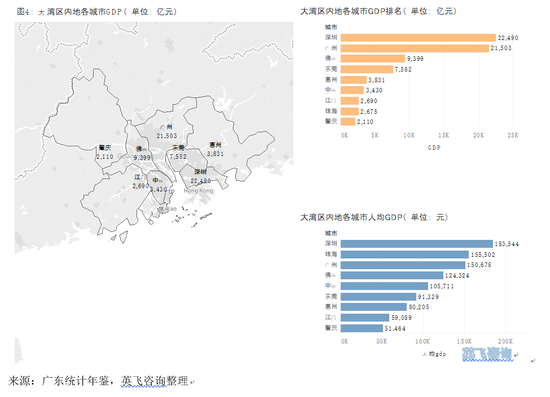Click the GDP axis title under the orange chart

(434, 148)
